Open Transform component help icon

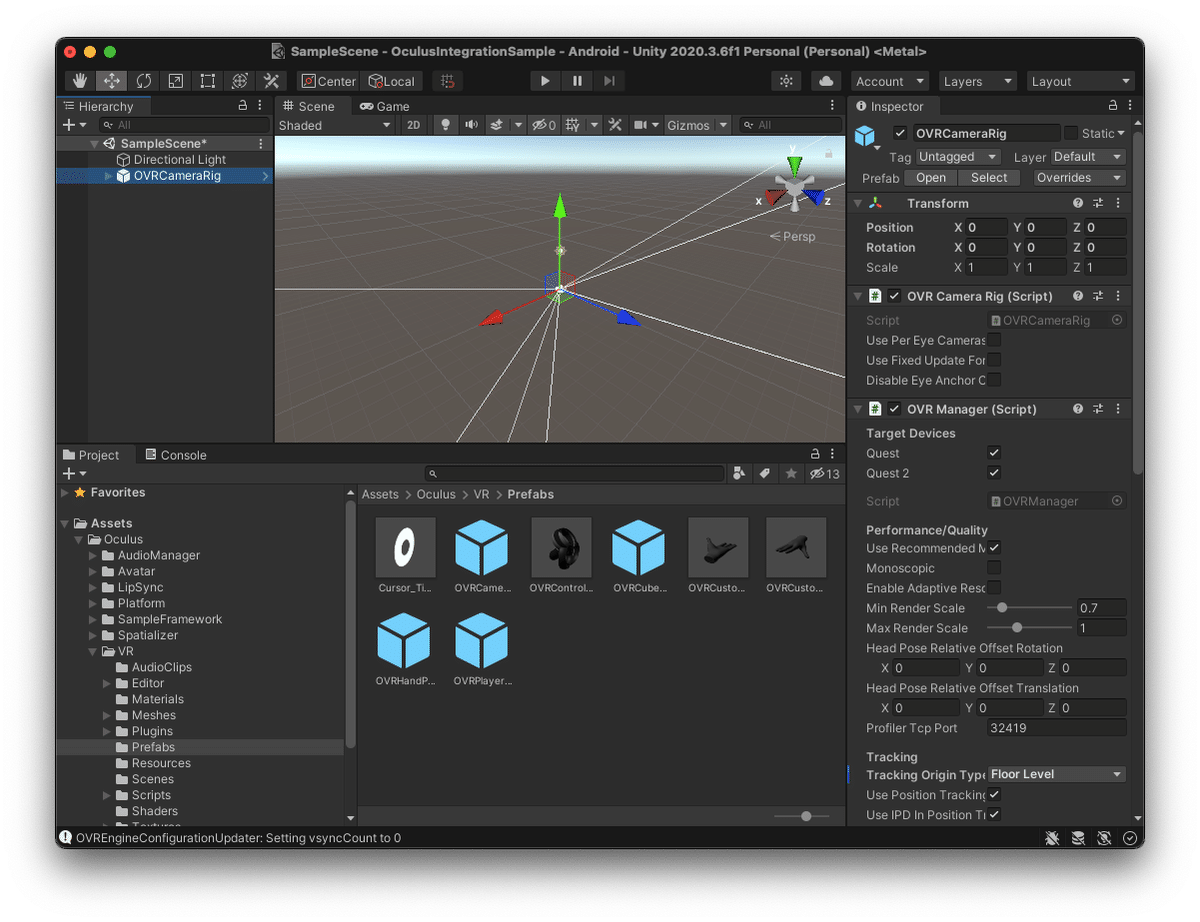pos(1078,203)
